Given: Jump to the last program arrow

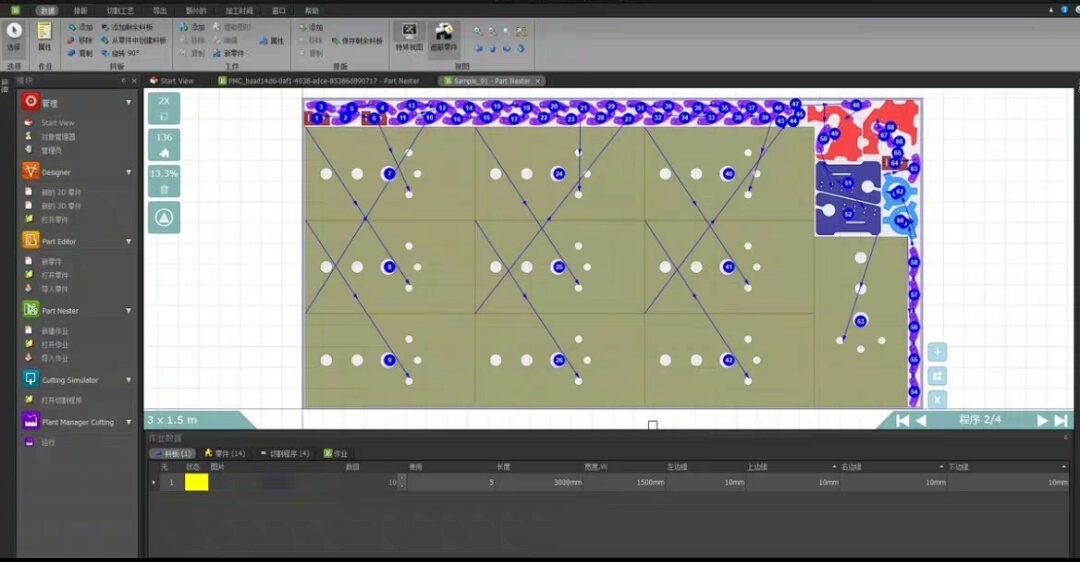Looking at the screenshot, I should tap(1061, 421).
